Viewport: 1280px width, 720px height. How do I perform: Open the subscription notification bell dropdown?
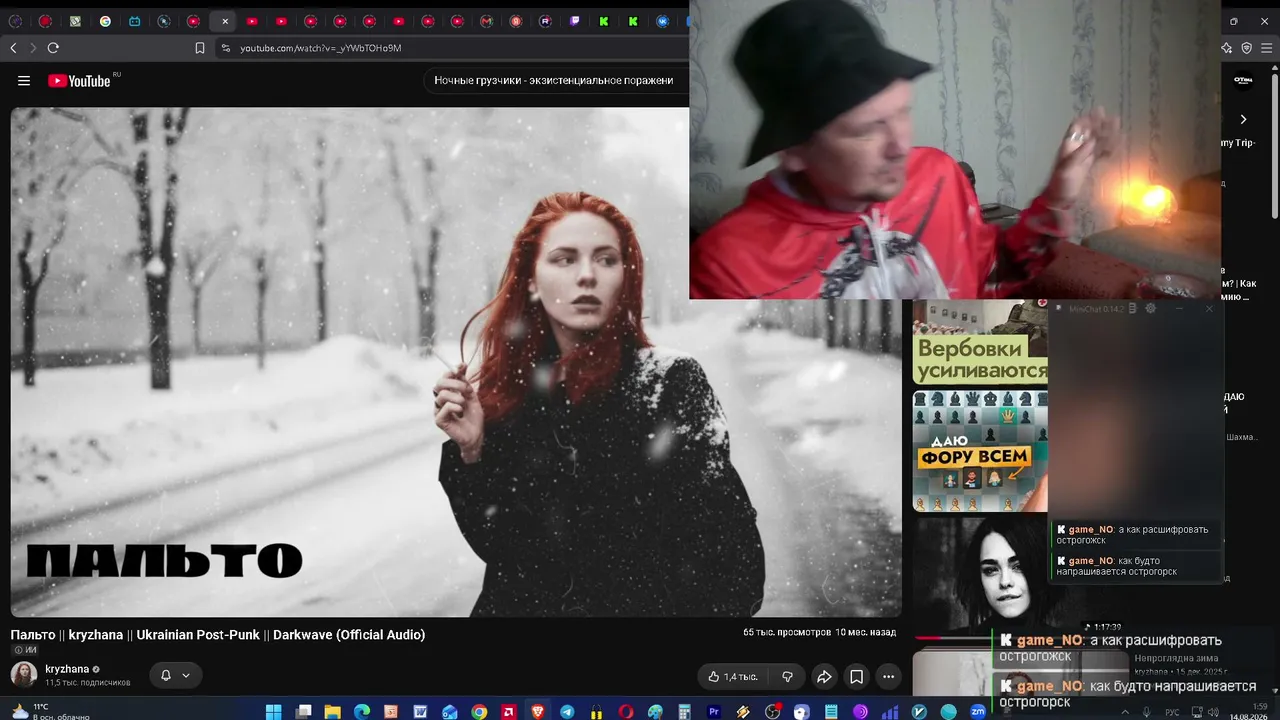[x=175, y=676]
